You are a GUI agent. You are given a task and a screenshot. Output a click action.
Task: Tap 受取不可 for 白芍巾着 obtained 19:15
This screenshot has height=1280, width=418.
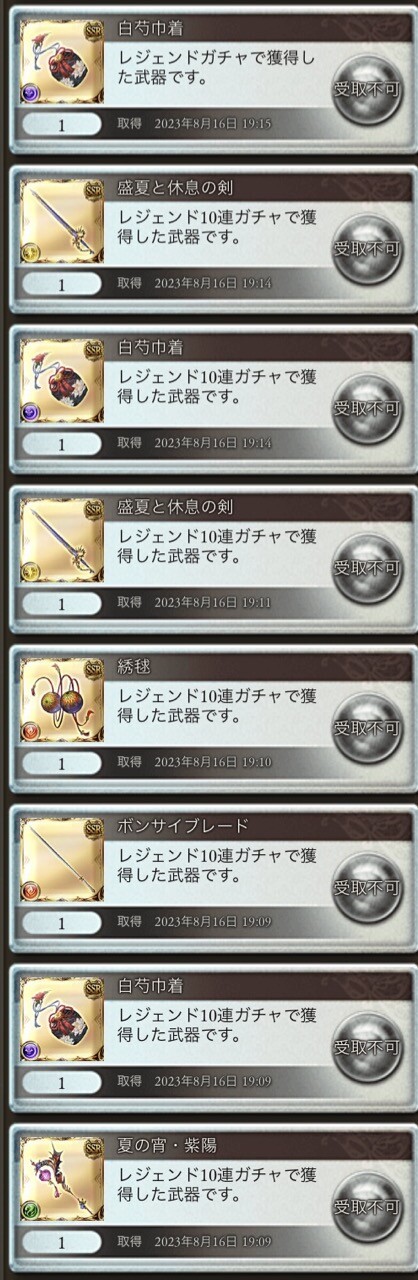367,89
